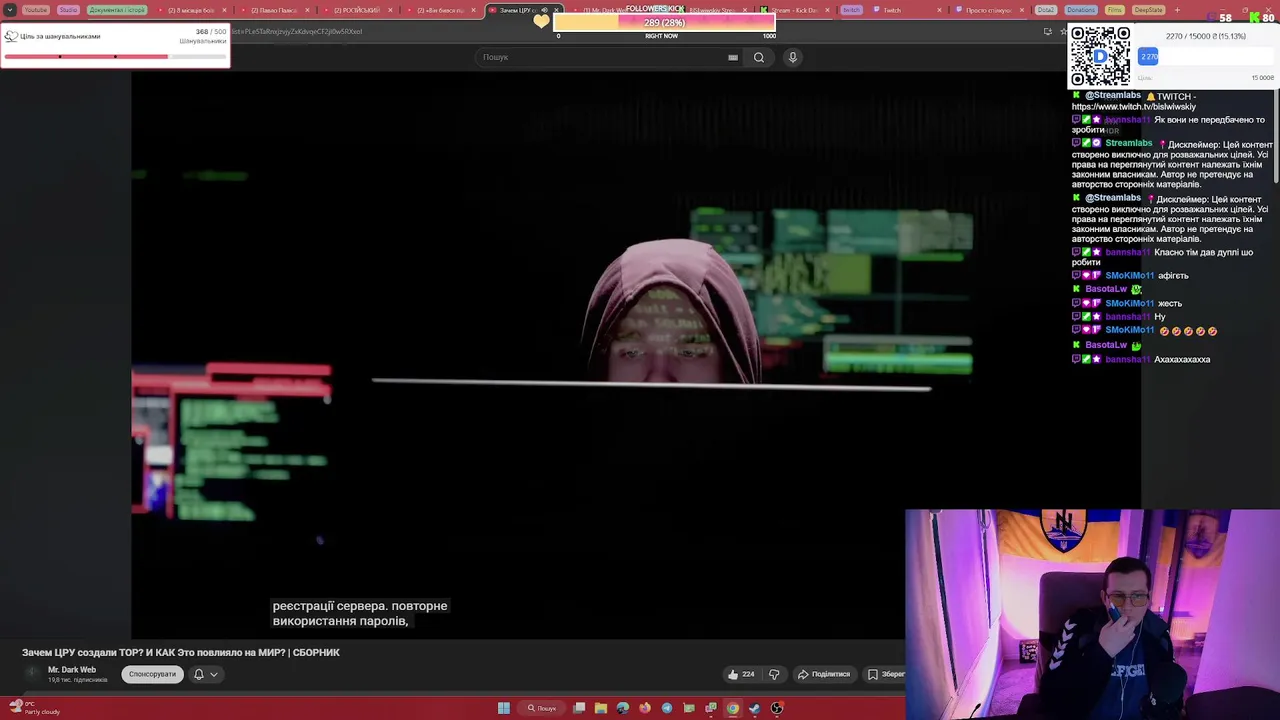
Task: Open the Mr. Dark Web channel link
Action: (72, 670)
